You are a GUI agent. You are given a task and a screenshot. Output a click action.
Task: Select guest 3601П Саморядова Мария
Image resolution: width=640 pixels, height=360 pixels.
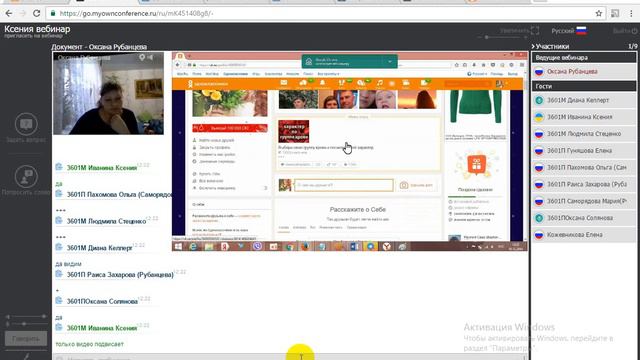(584, 201)
